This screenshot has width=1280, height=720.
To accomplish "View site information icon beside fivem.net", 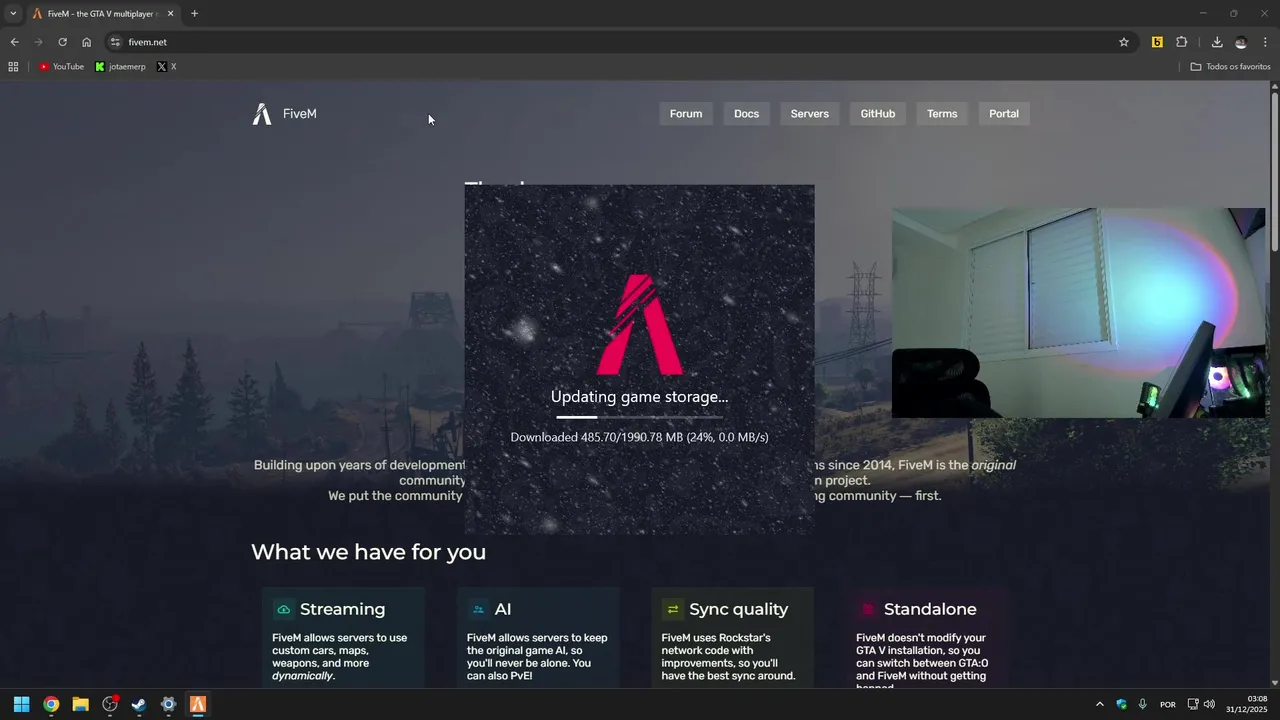I will tap(115, 42).
